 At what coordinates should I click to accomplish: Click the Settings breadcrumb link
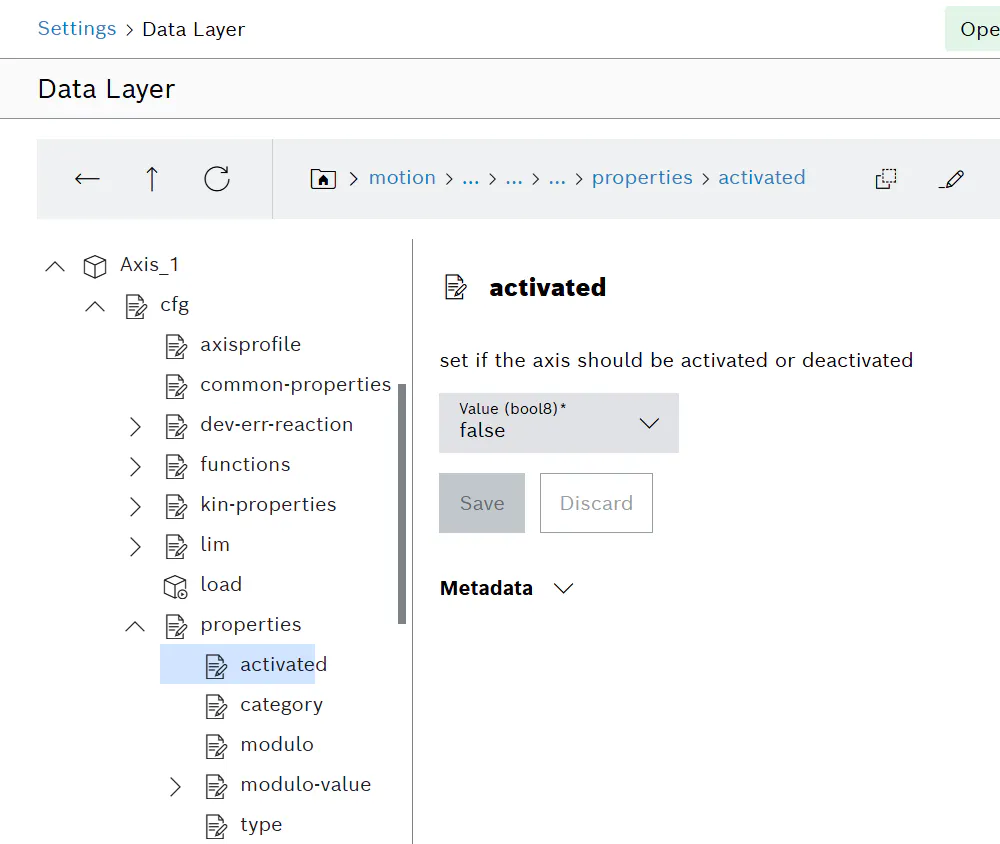(x=77, y=29)
